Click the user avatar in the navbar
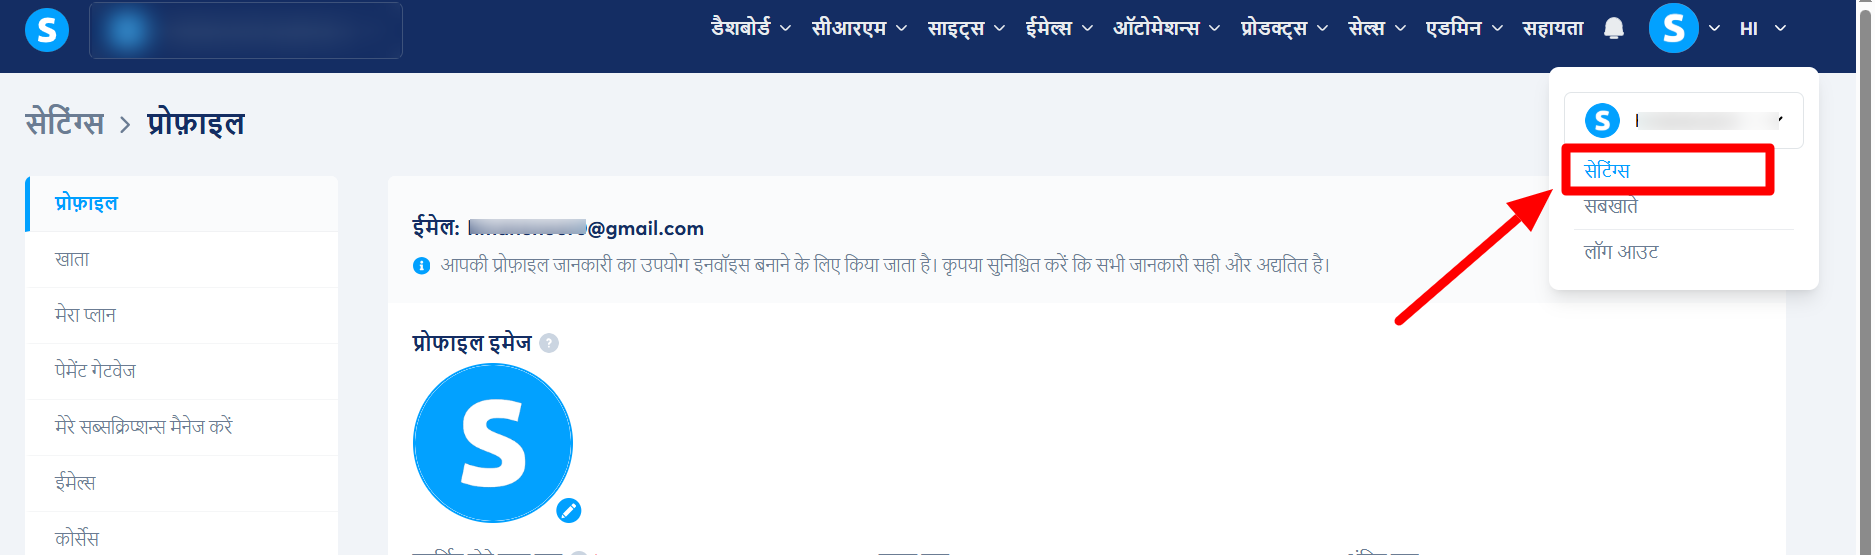1875x555 pixels. click(1674, 28)
